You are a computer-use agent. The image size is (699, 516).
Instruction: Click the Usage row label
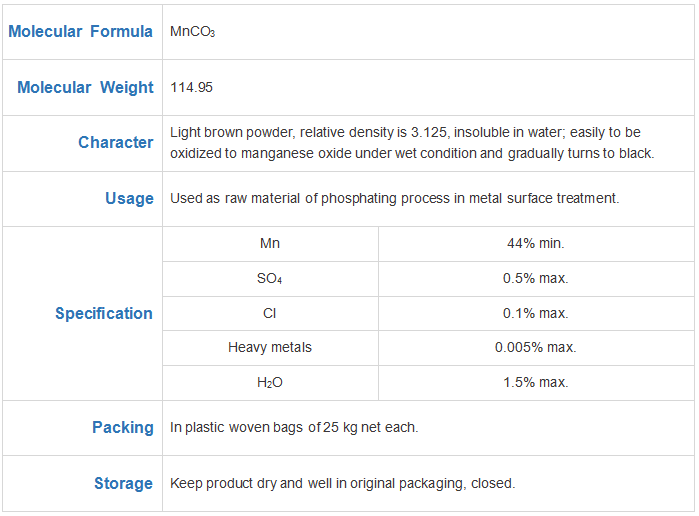coord(129,198)
